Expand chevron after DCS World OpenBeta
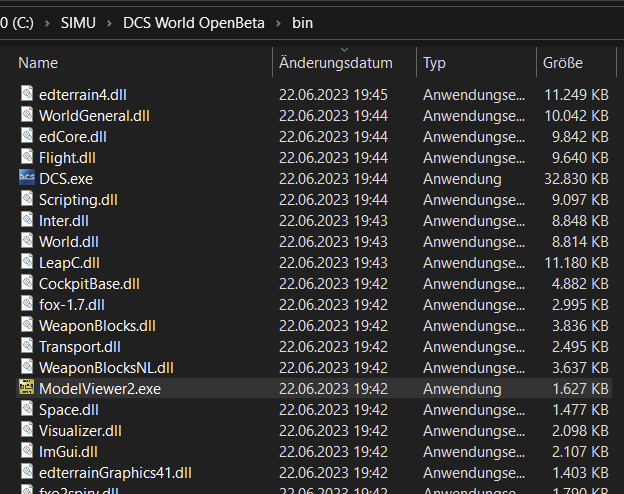The width and height of the screenshot is (624, 494). (278, 23)
